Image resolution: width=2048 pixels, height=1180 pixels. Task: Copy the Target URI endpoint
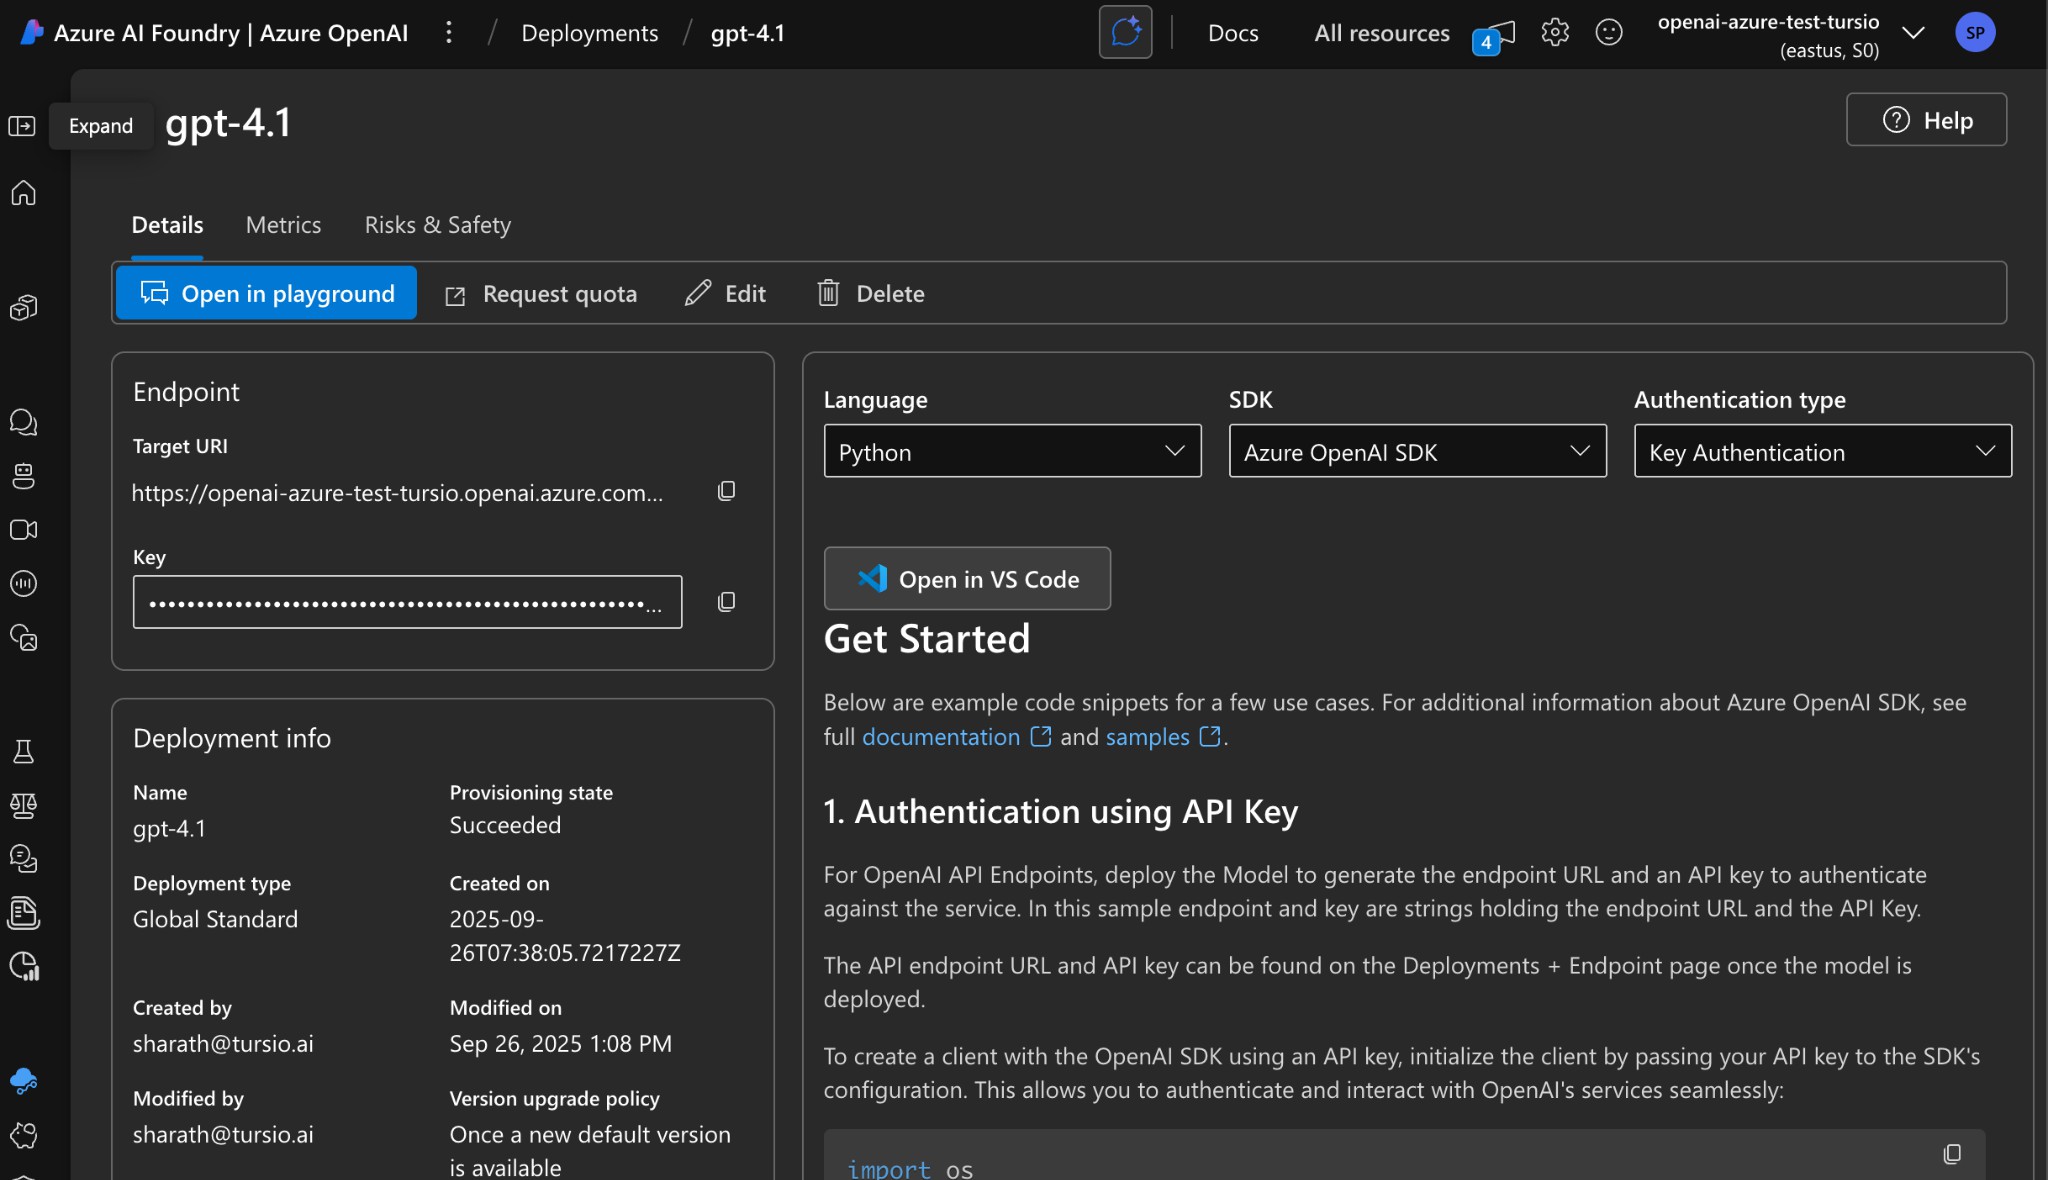[x=726, y=491]
